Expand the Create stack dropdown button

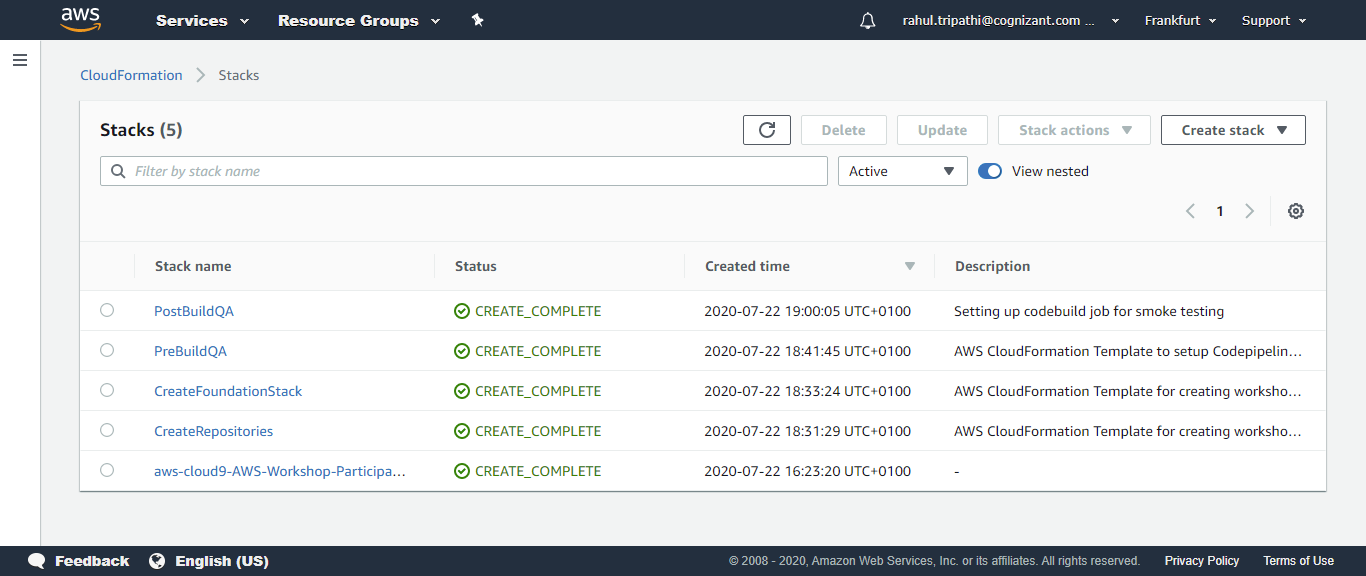(x=1233, y=130)
